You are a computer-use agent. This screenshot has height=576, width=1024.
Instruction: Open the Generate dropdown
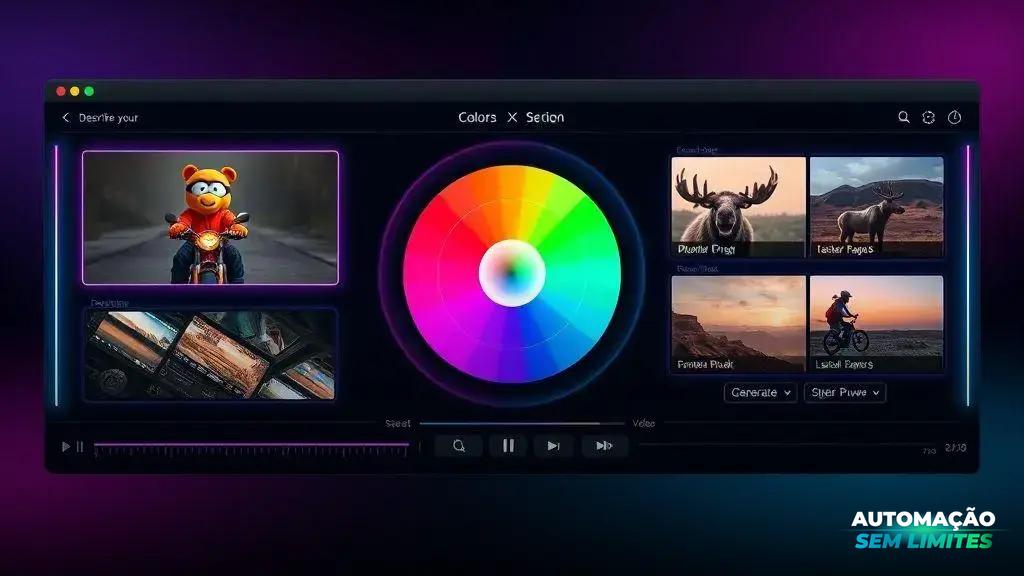760,392
